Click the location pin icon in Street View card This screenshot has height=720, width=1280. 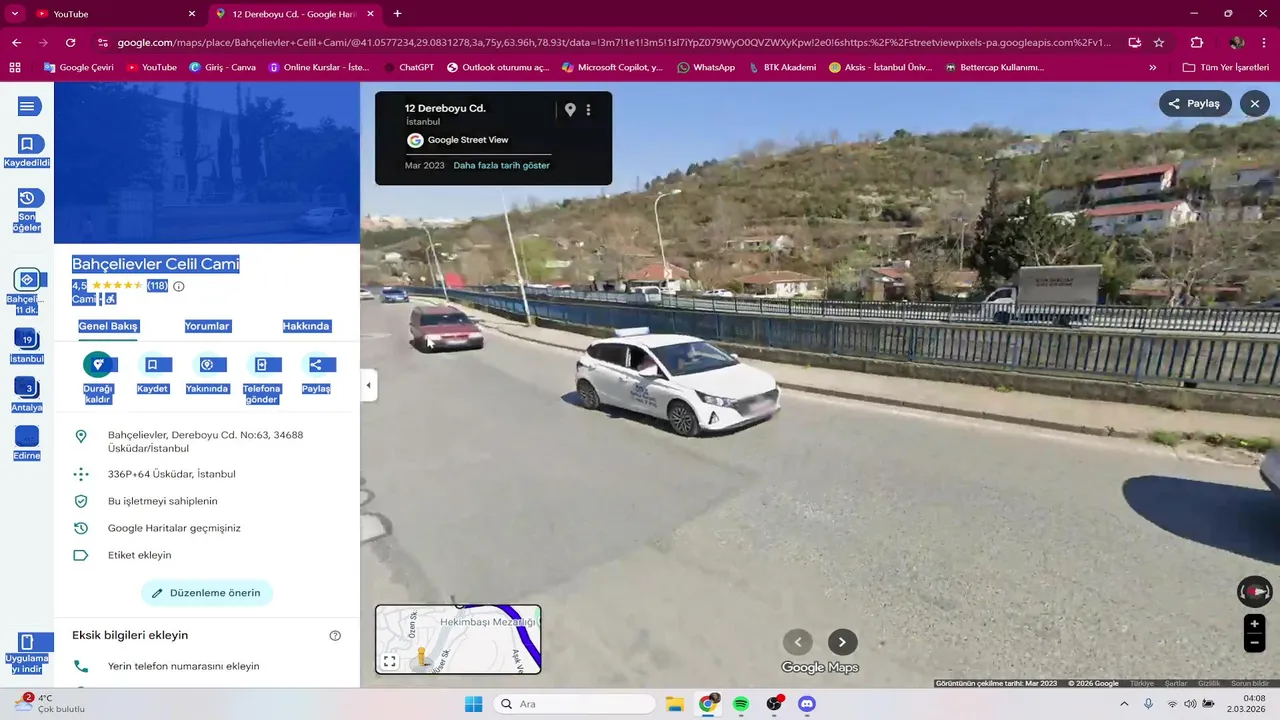[570, 110]
